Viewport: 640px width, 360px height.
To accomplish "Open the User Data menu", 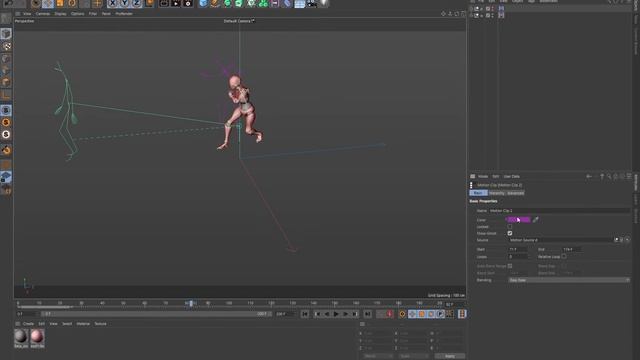I will point(511,176).
